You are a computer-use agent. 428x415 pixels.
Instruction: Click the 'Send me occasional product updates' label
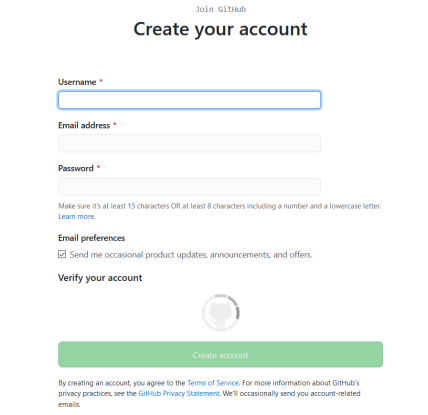(191, 255)
